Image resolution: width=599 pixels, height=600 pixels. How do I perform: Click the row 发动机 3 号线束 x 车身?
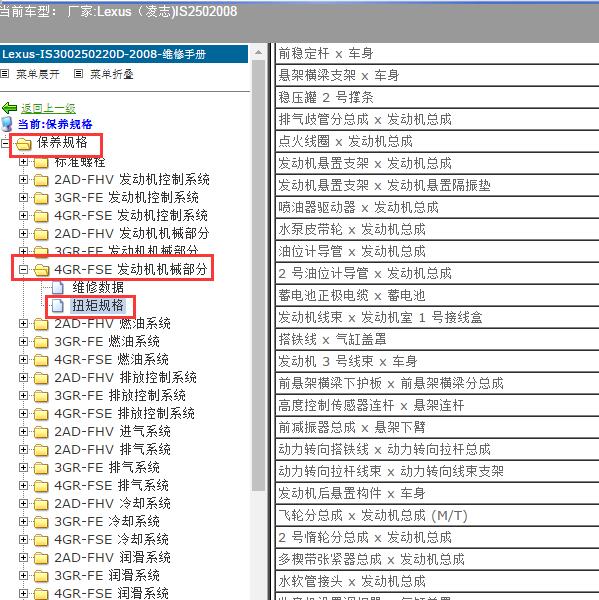(437, 361)
